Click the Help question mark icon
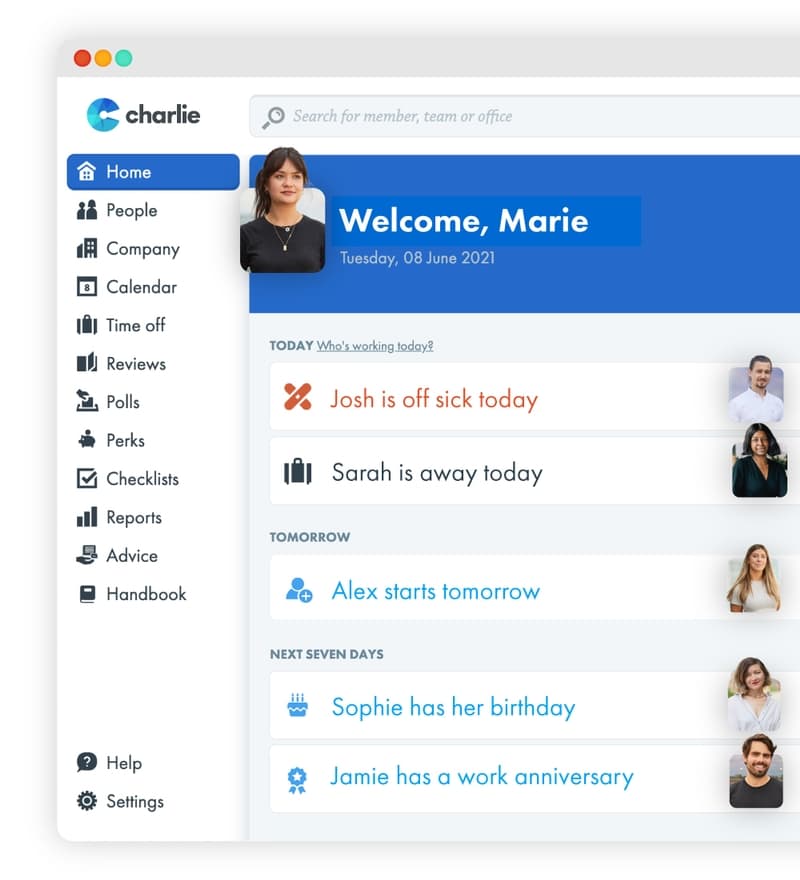The width and height of the screenshot is (800, 880). 88,762
